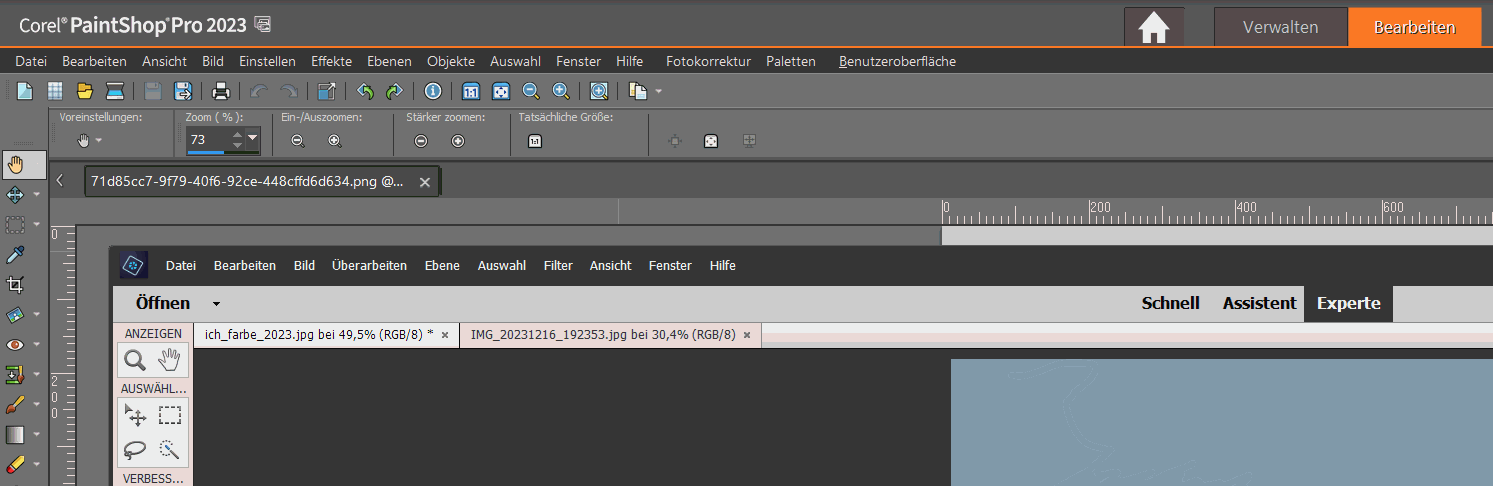Click the framed magnifier icon in main toolbar
Screen dimensions: 1493x486
click(x=599, y=91)
